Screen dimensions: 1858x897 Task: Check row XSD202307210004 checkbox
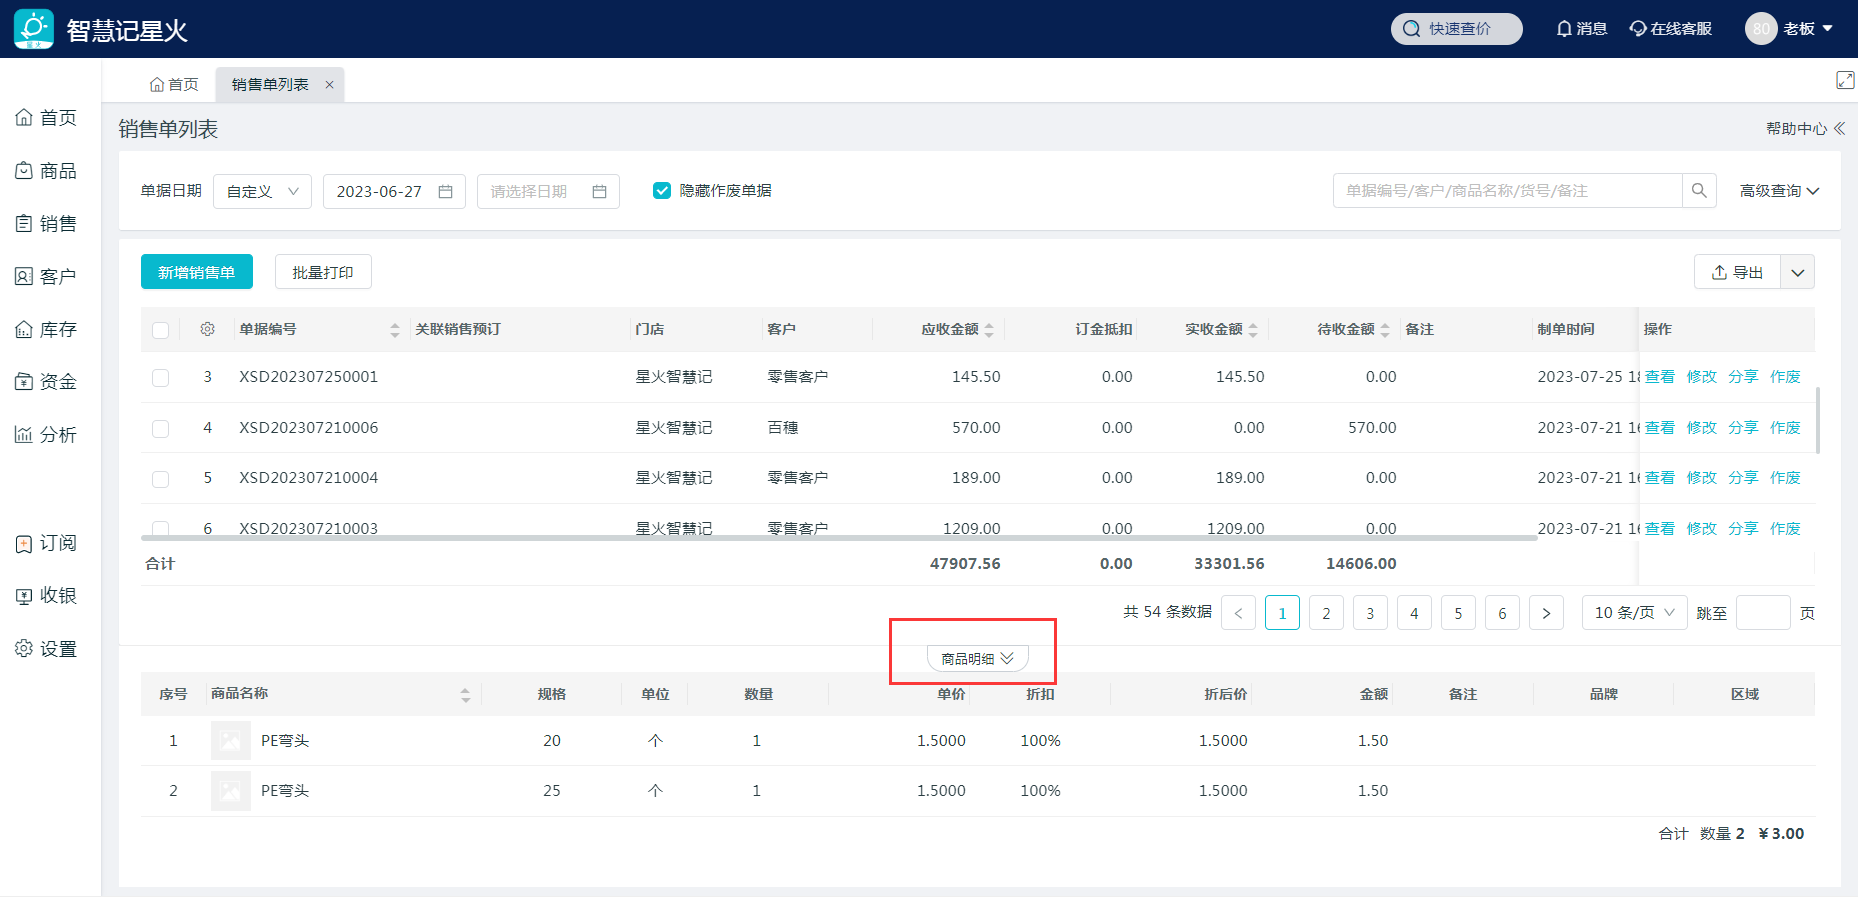(x=160, y=479)
